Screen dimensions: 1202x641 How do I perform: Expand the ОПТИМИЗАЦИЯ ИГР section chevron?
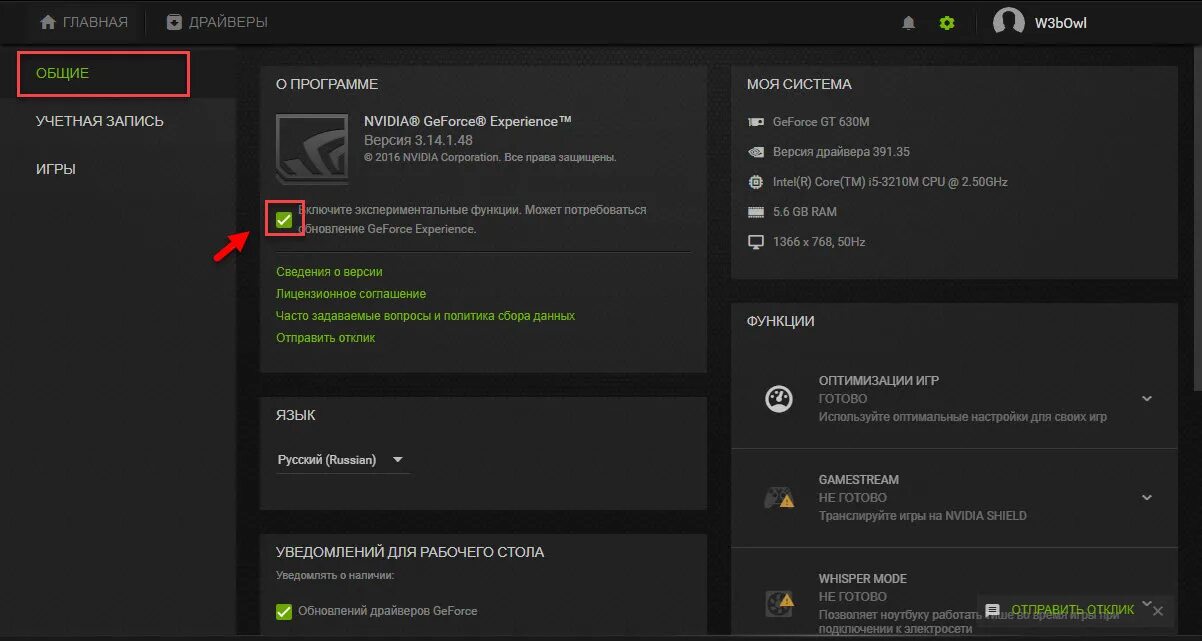[1147, 398]
